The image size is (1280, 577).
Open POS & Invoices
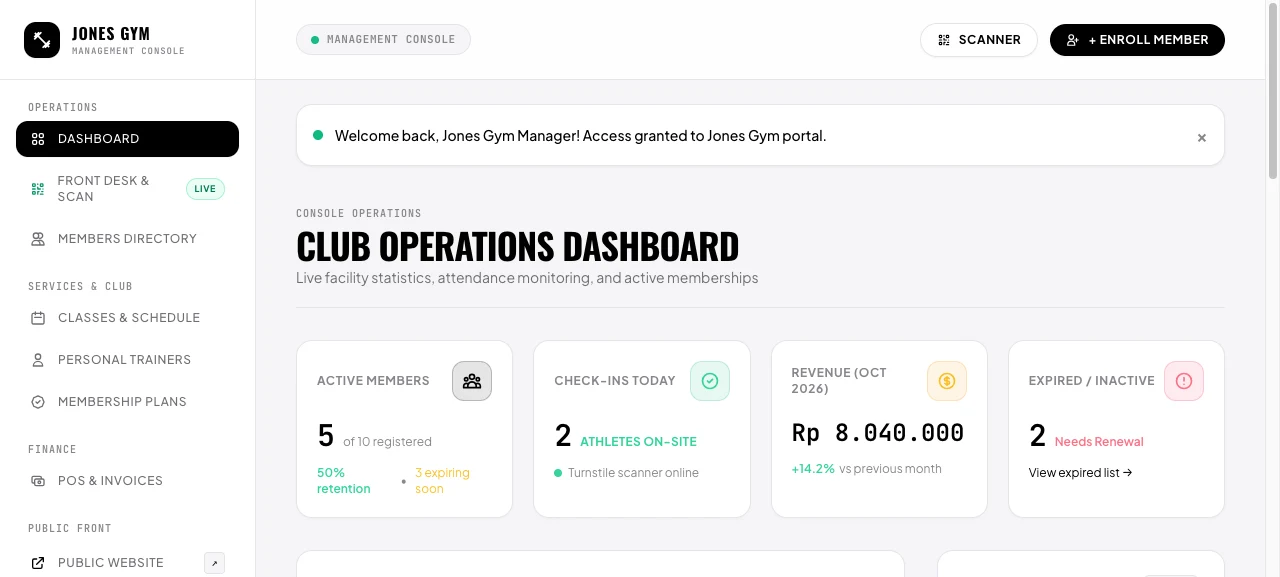(x=127, y=481)
